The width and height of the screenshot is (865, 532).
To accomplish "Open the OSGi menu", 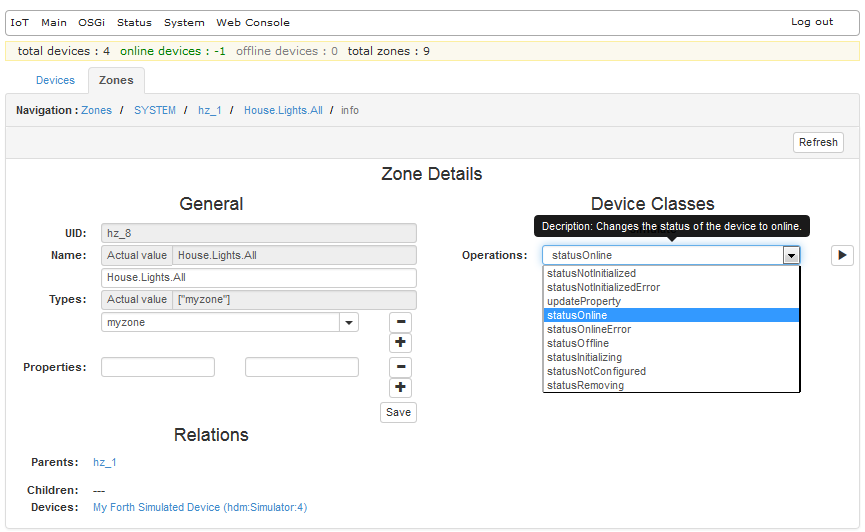I will [91, 22].
